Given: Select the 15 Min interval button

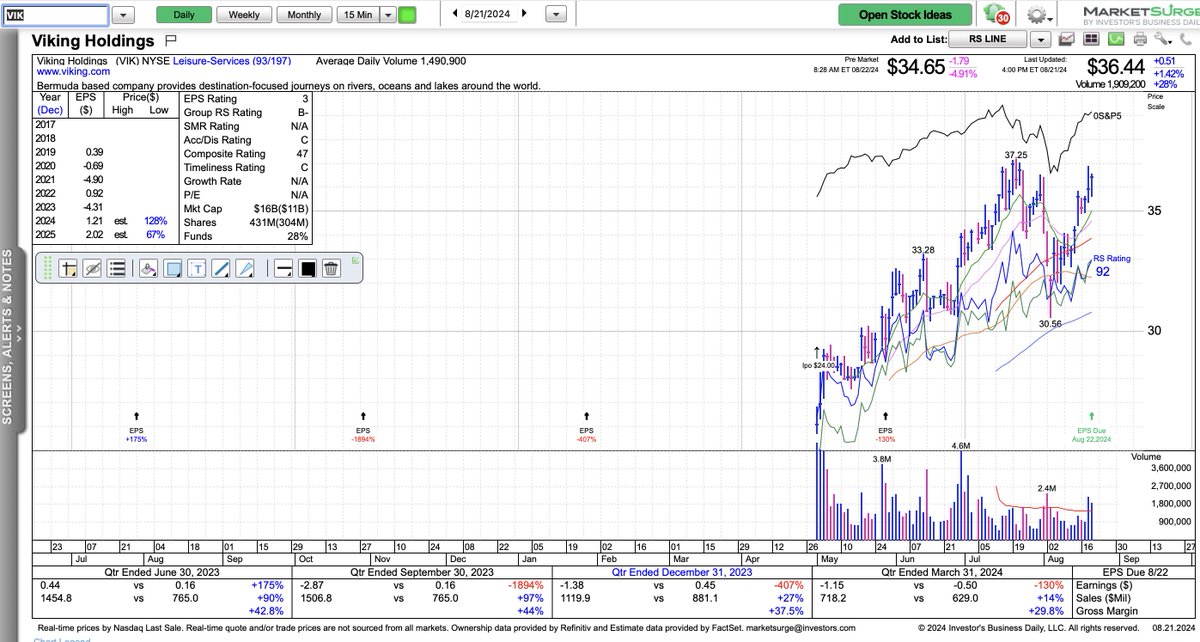Looking at the screenshot, I should (358, 15).
